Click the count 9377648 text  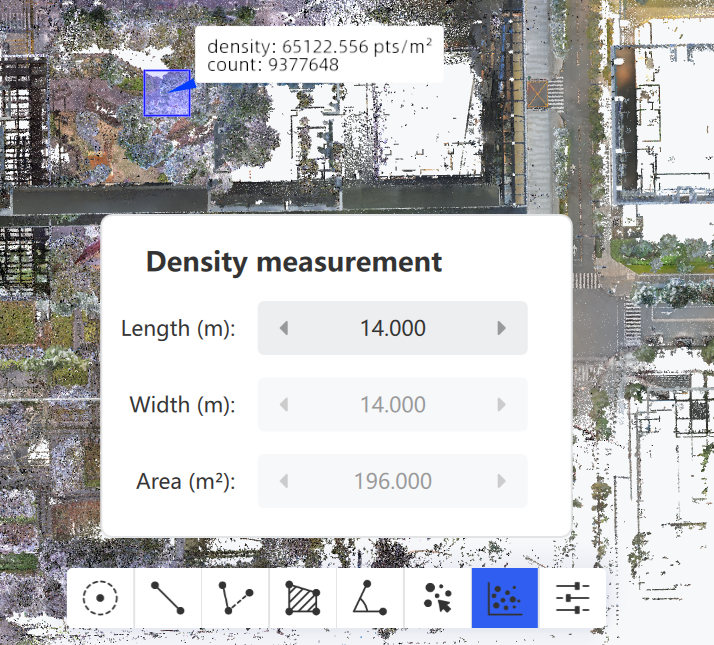(x=273, y=65)
